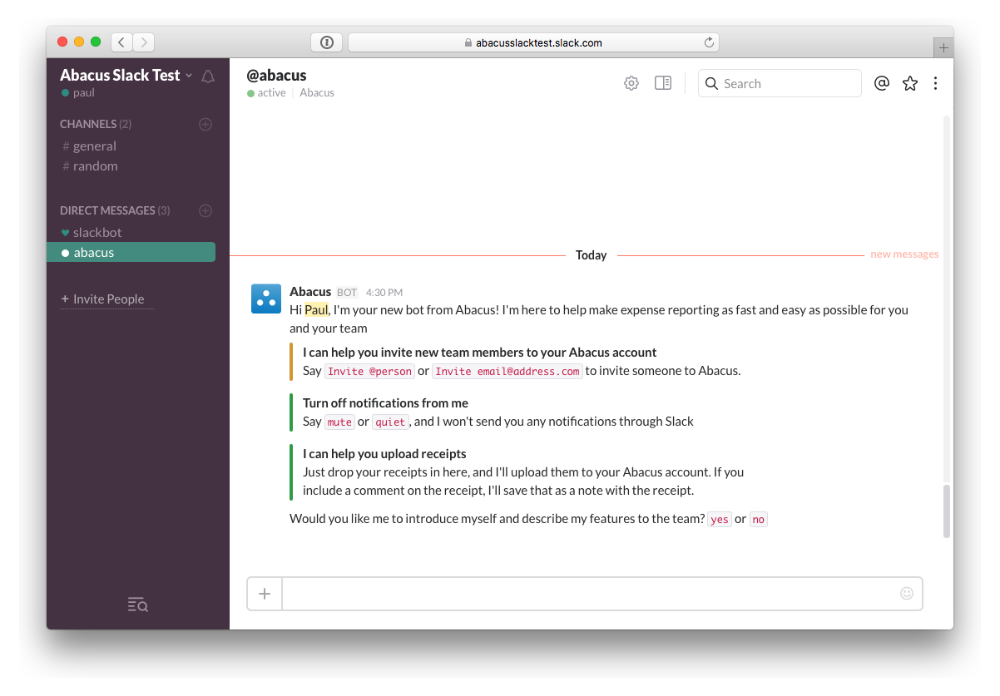
Task: Open starred items with star icon
Action: coord(910,83)
